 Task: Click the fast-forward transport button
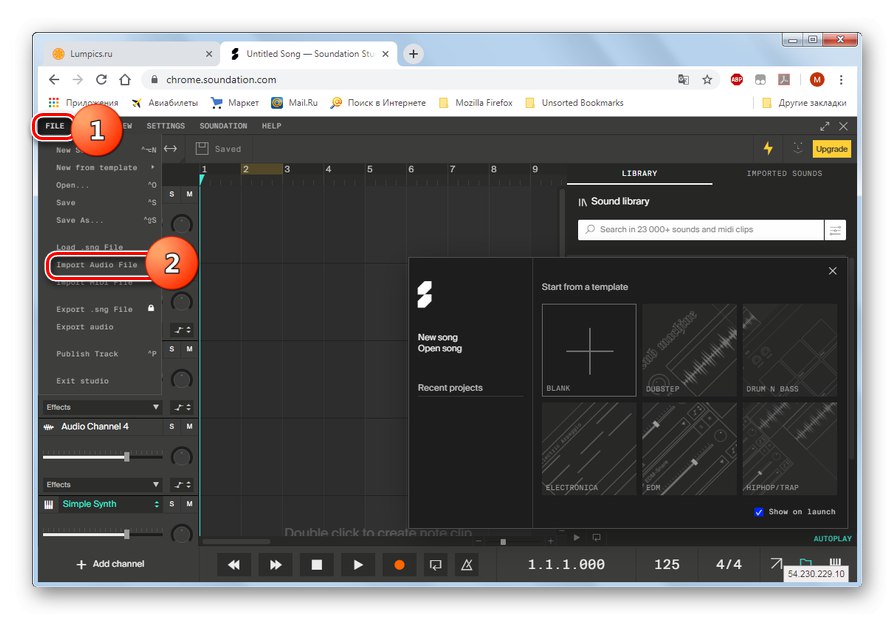click(x=275, y=565)
